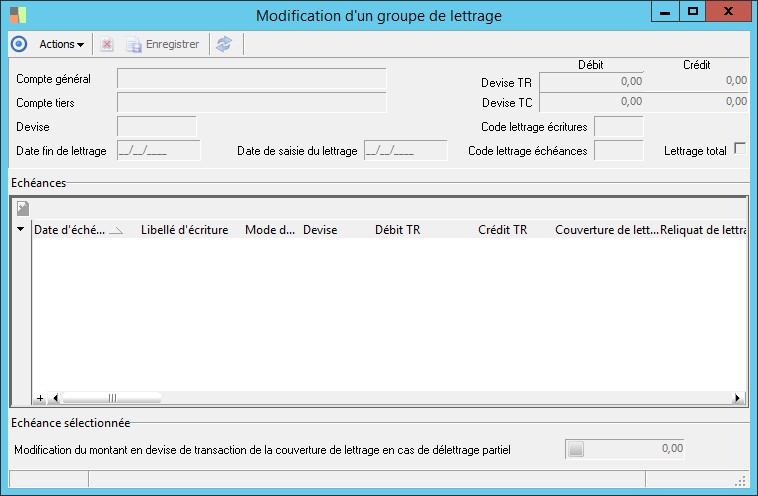
Task: Click the red X delete icon
Action: pos(107,44)
